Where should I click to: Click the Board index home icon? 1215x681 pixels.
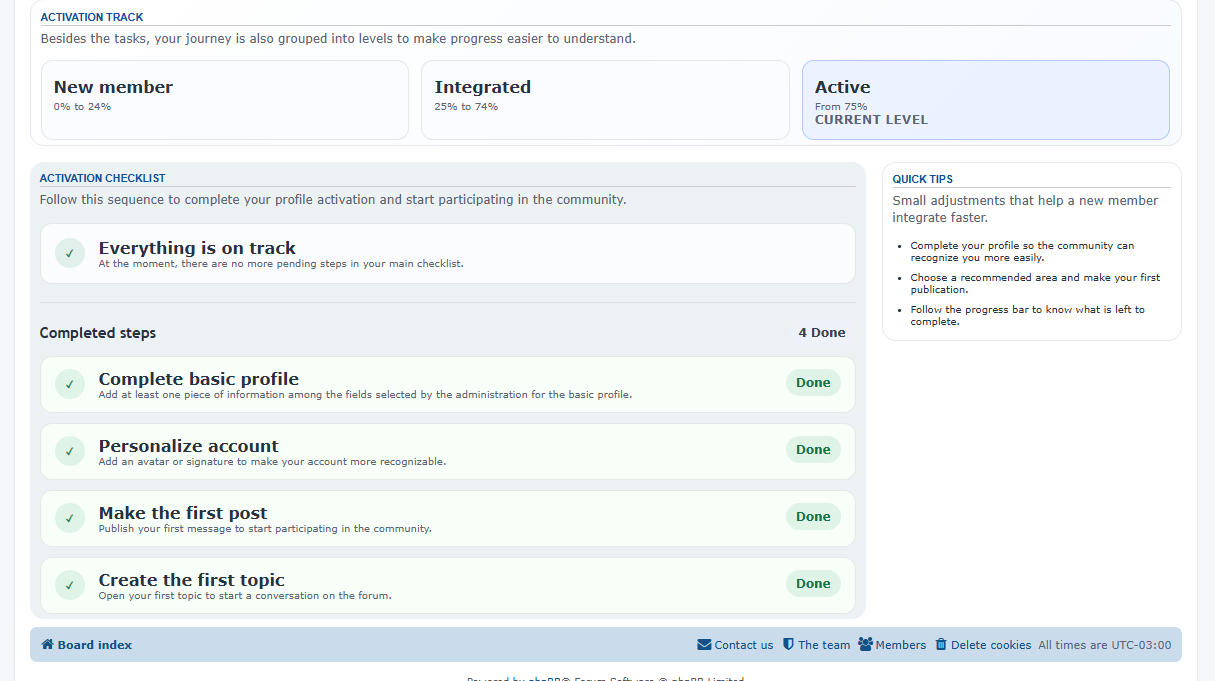pos(47,645)
